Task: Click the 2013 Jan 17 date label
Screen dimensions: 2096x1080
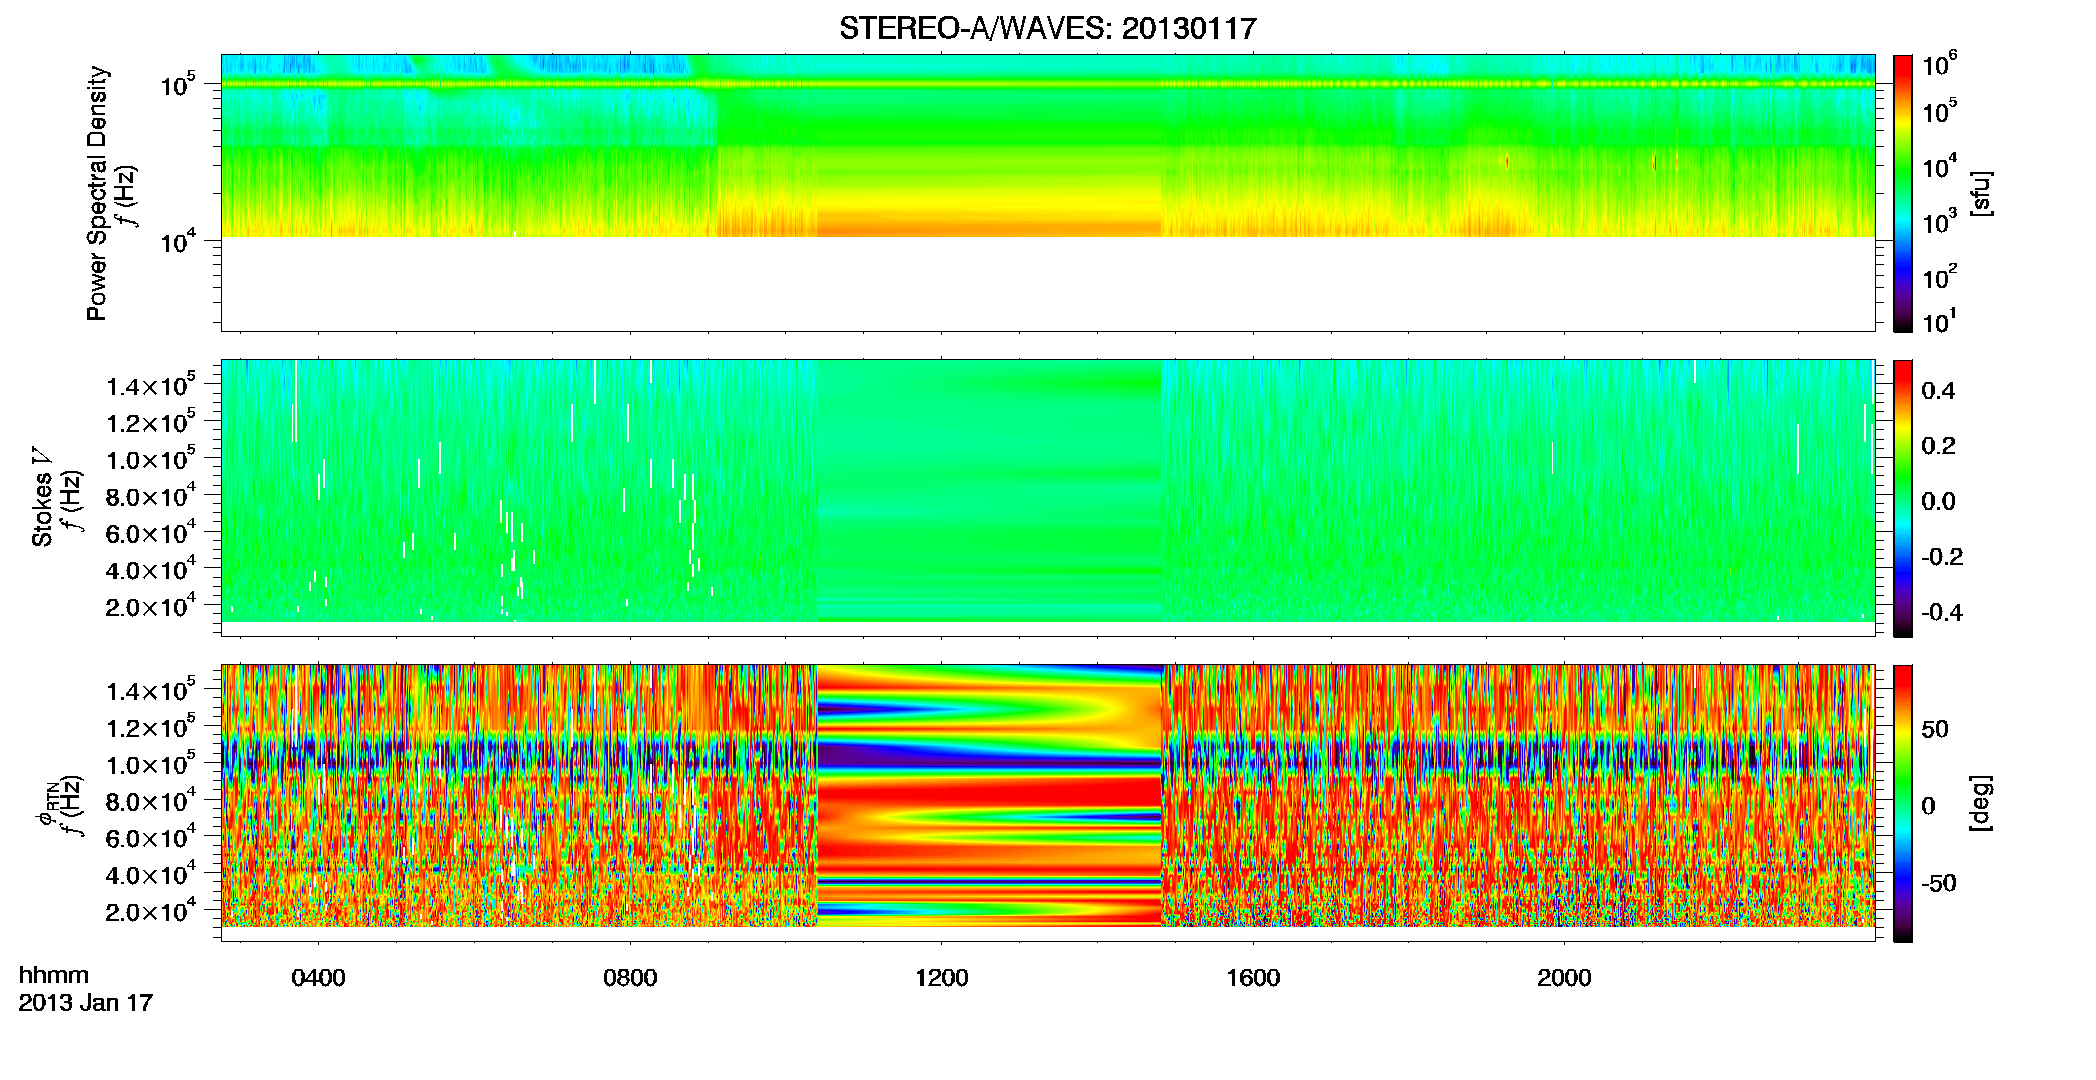Action: point(86,1003)
